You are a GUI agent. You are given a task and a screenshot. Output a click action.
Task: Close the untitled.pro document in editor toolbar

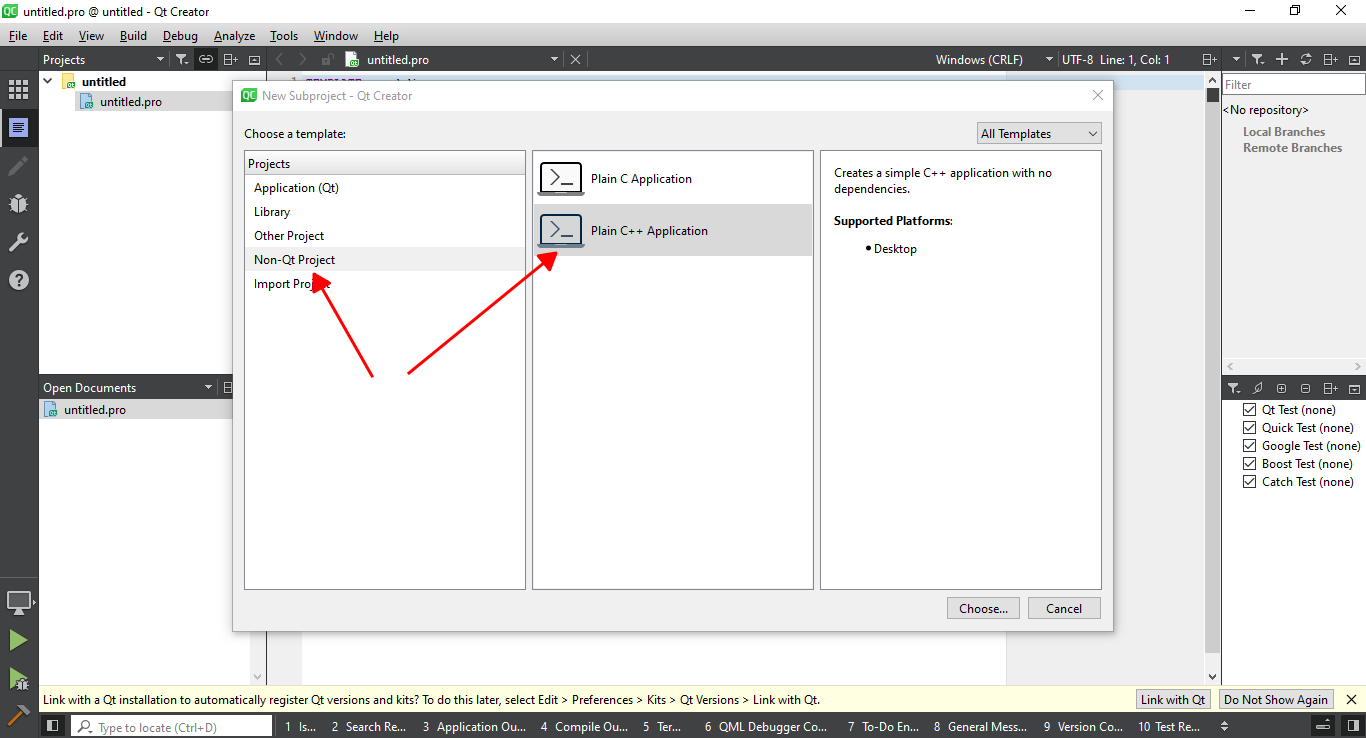pyautogui.click(x=575, y=60)
